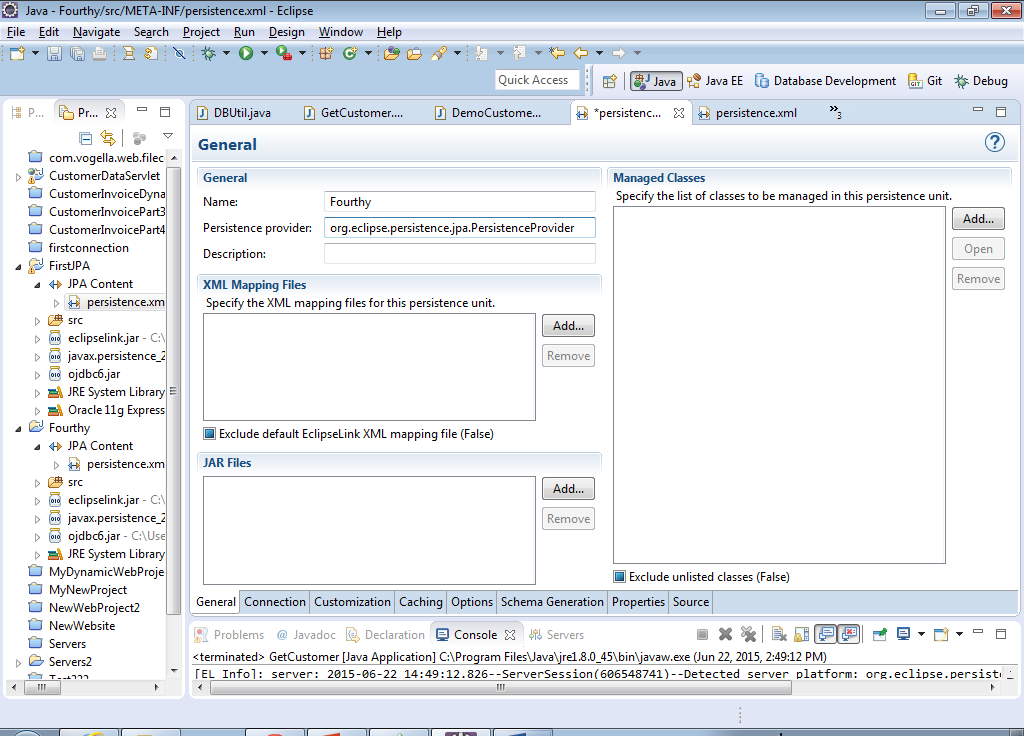Click Add... button for XML Mapping Files
The height and width of the screenshot is (736, 1024).
point(568,325)
